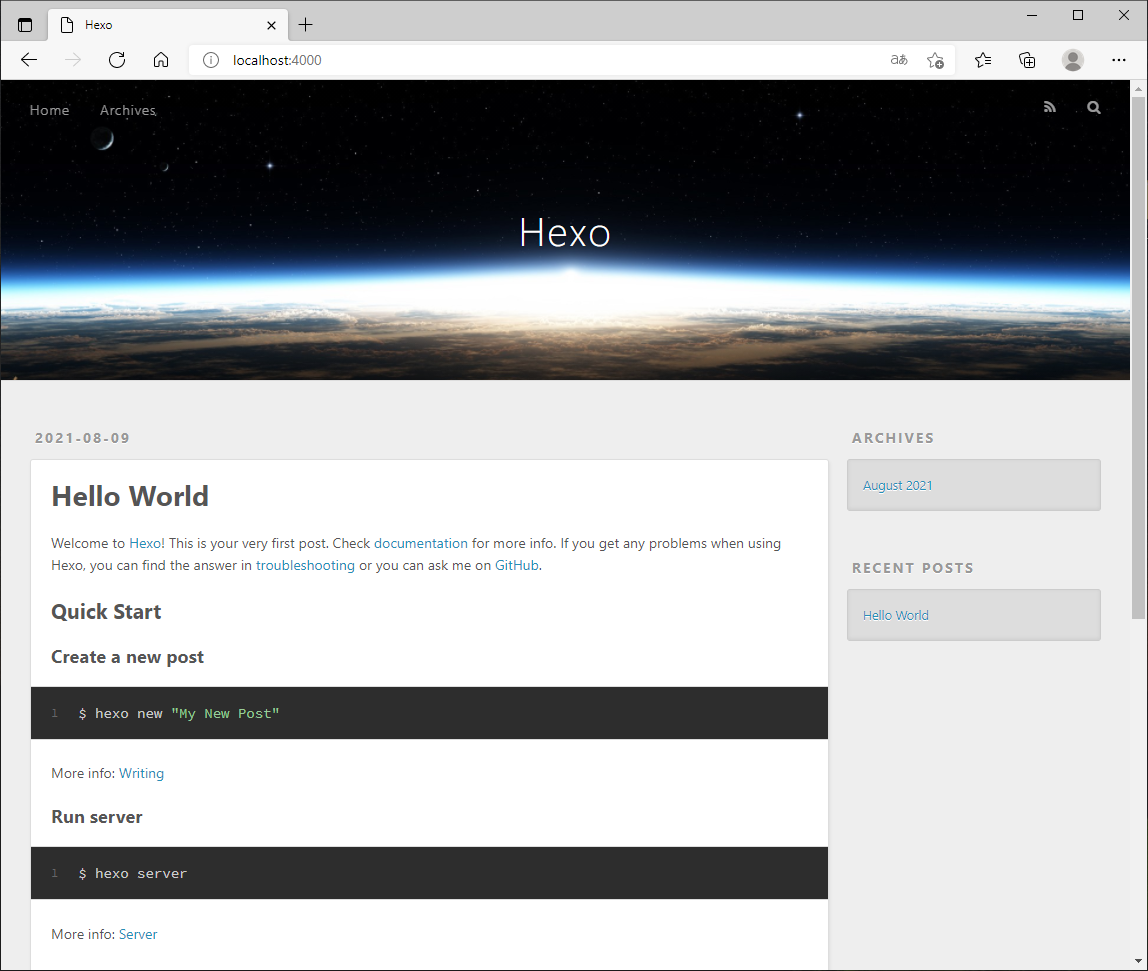Open the browser profile avatar
Screen dimensions: 1148x971
tap(1073, 60)
